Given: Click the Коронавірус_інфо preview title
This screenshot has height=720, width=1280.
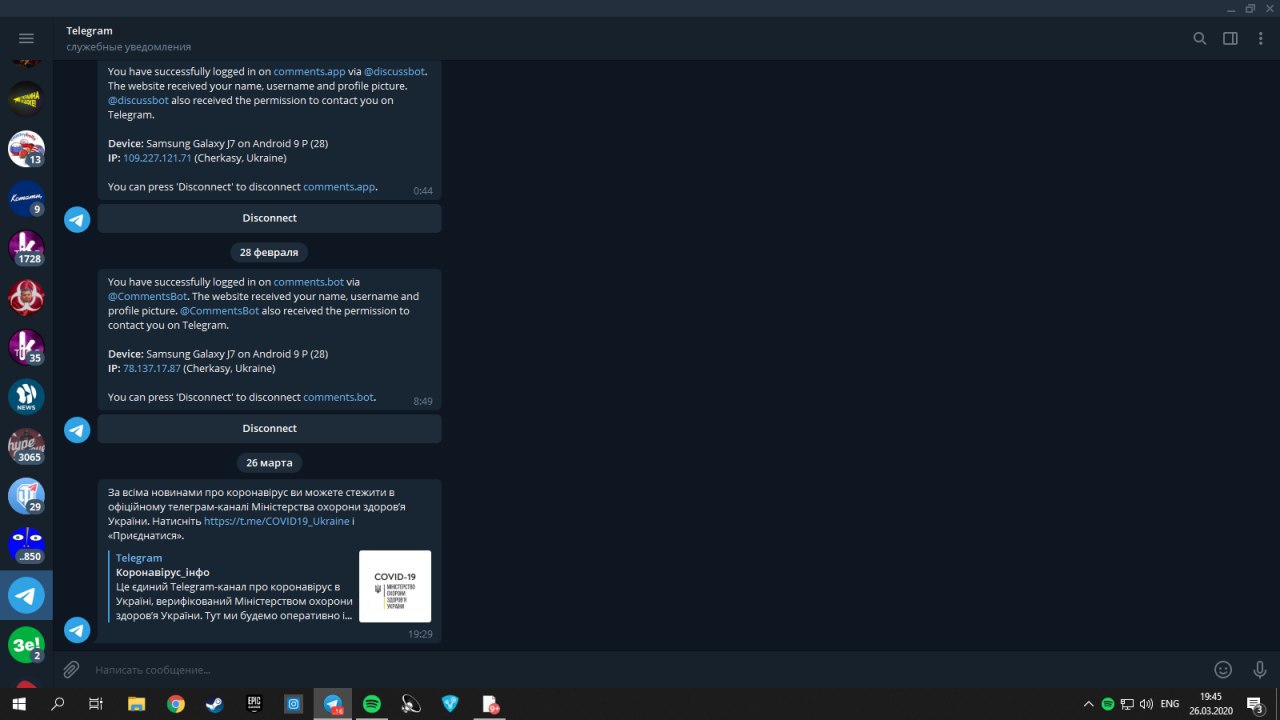Looking at the screenshot, I should pos(163,572).
